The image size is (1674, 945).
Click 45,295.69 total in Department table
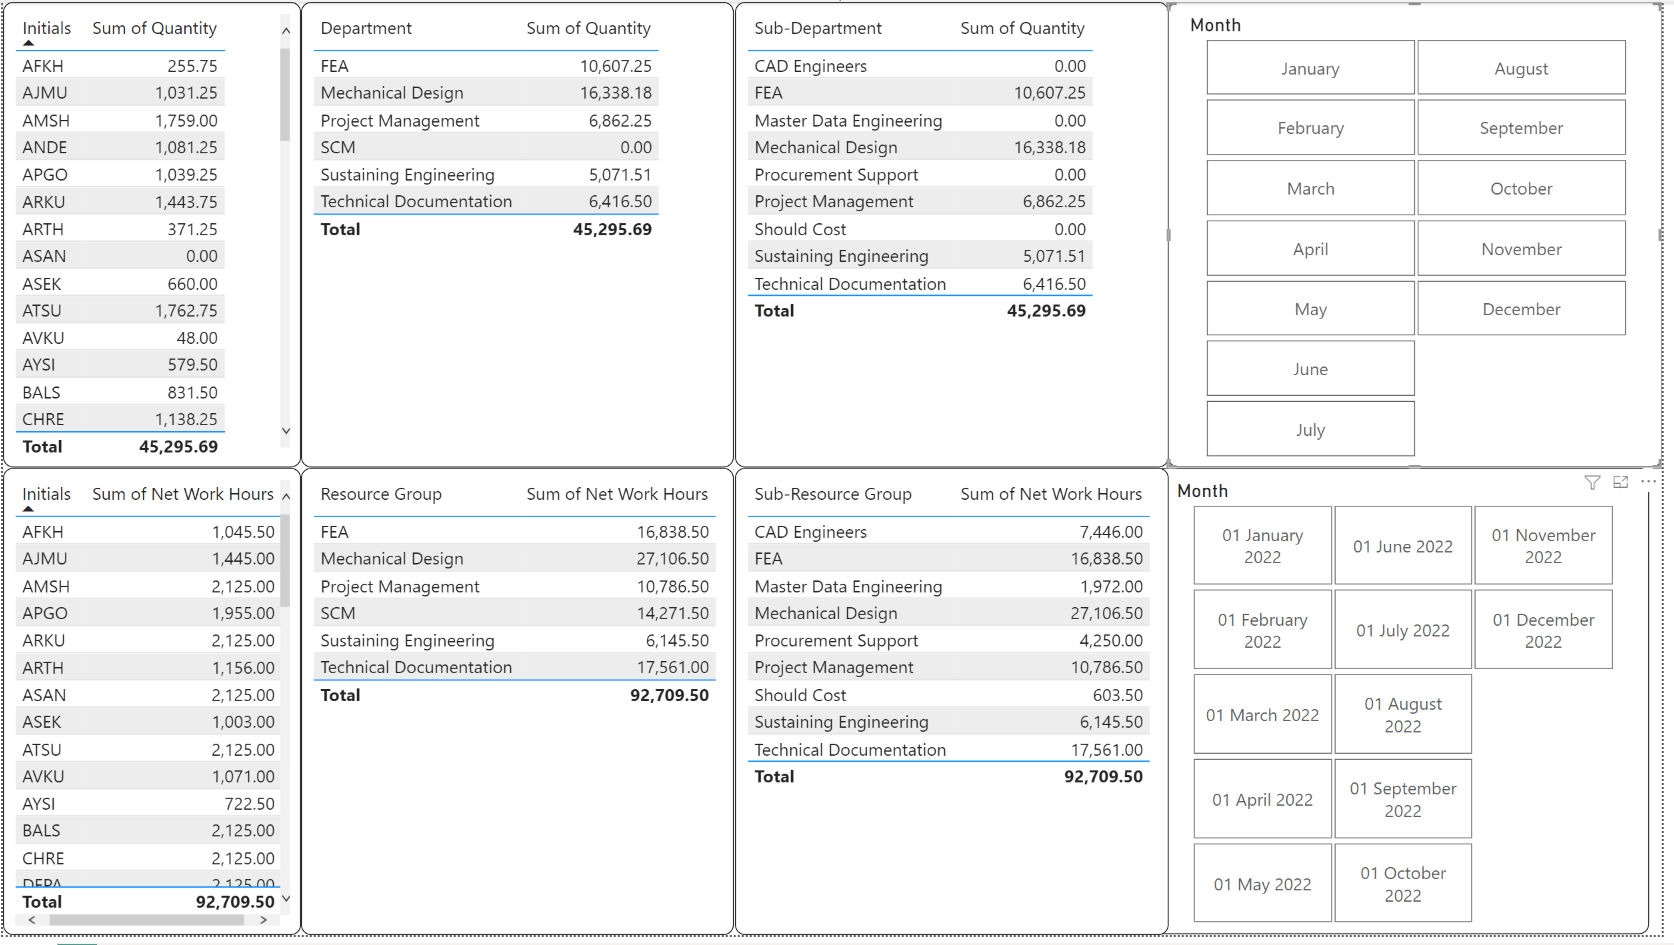[612, 229]
